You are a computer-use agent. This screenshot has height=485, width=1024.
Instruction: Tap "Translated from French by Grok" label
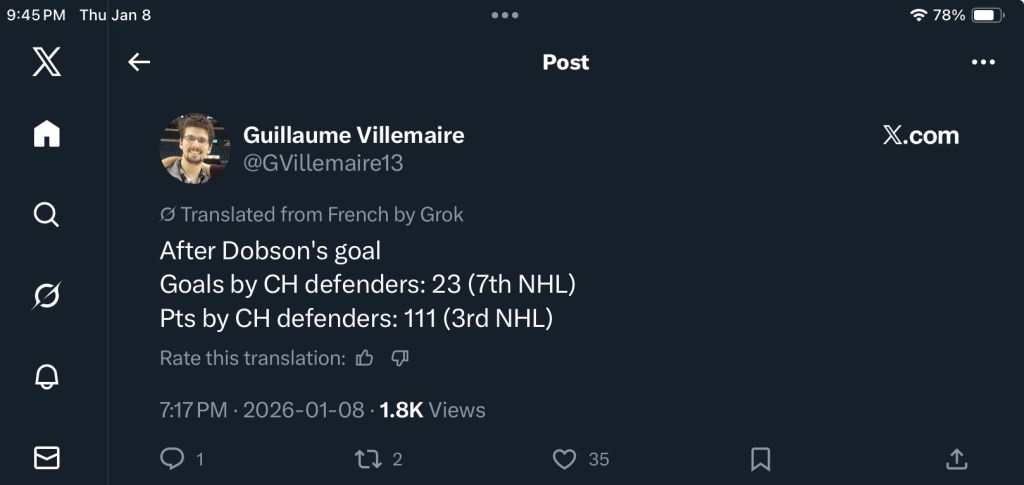[x=312, y=214]
